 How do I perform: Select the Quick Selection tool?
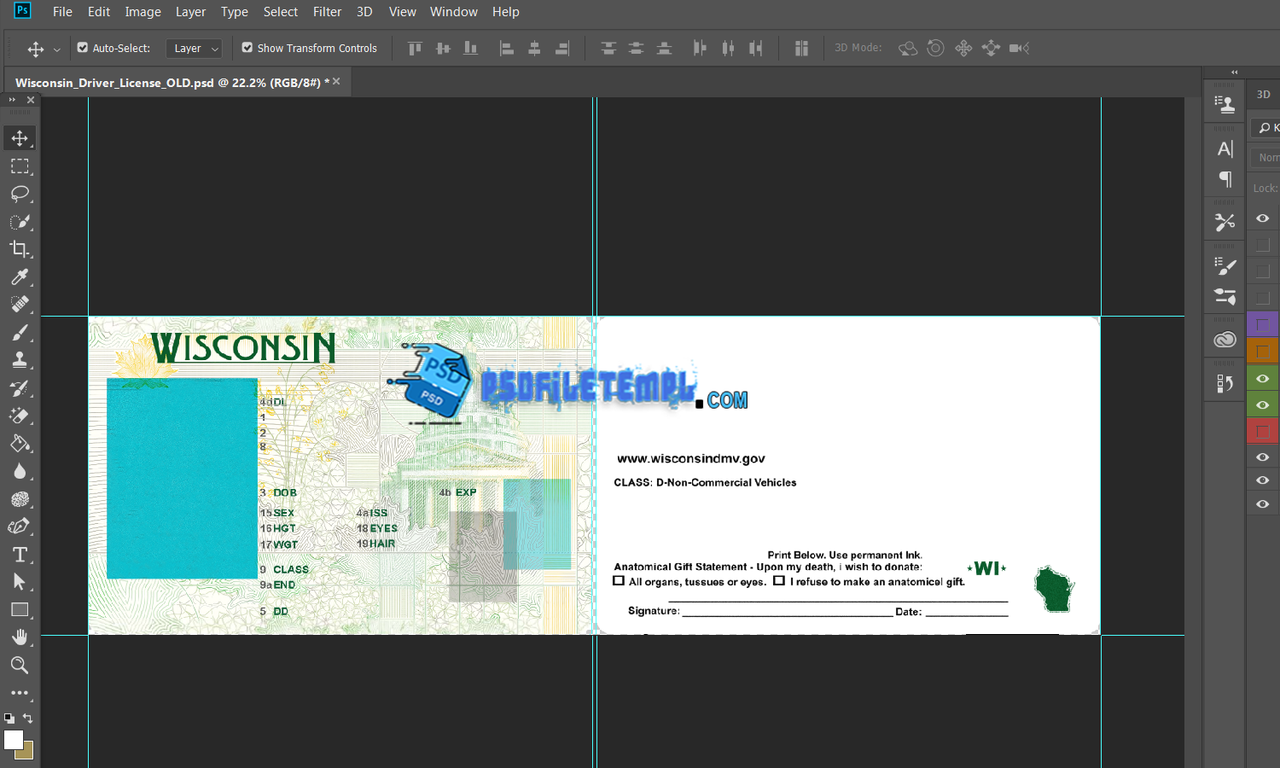[20, 222]
